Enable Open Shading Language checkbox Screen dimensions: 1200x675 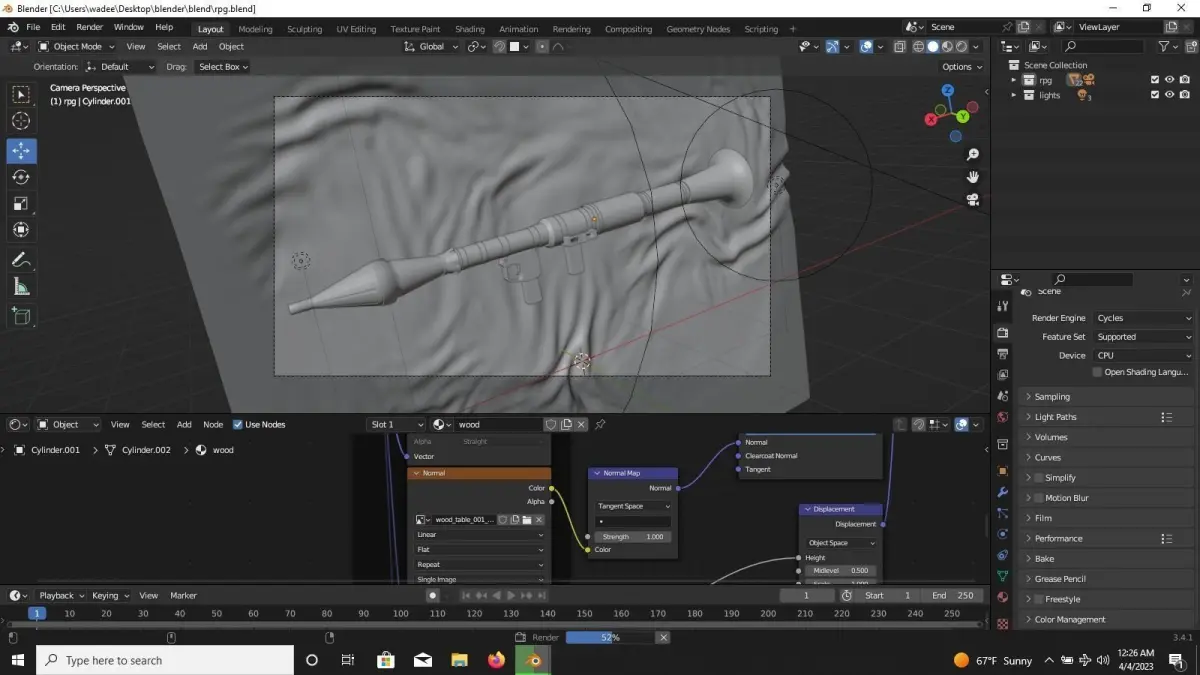[x=1097, y=372]
